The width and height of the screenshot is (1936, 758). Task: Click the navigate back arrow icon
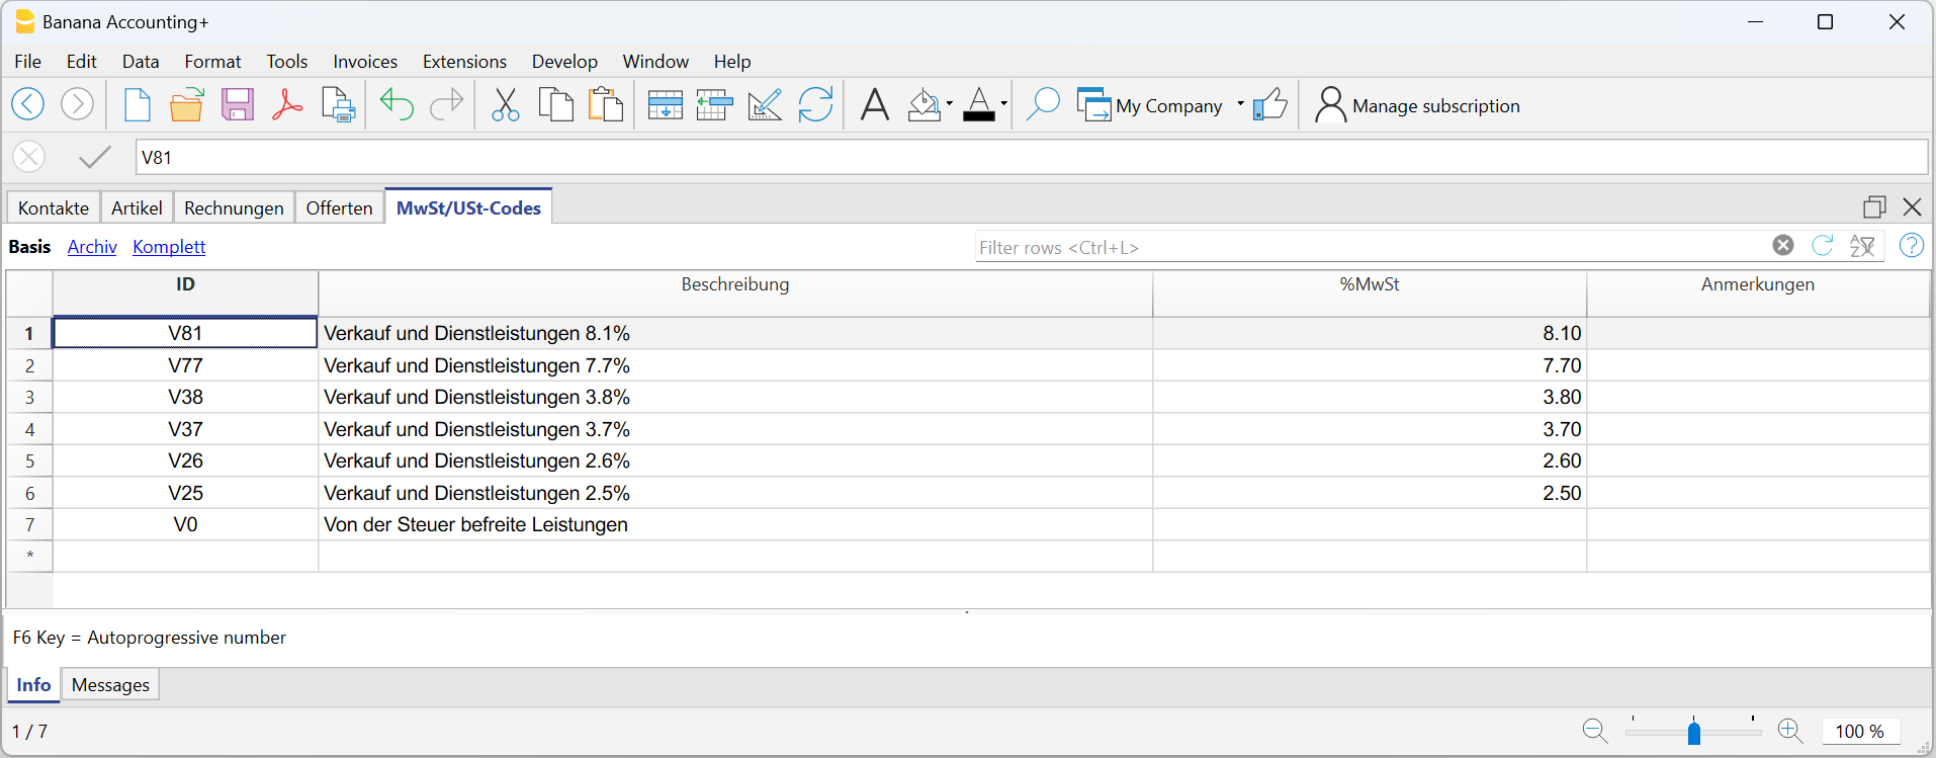(x=28, y=104)
